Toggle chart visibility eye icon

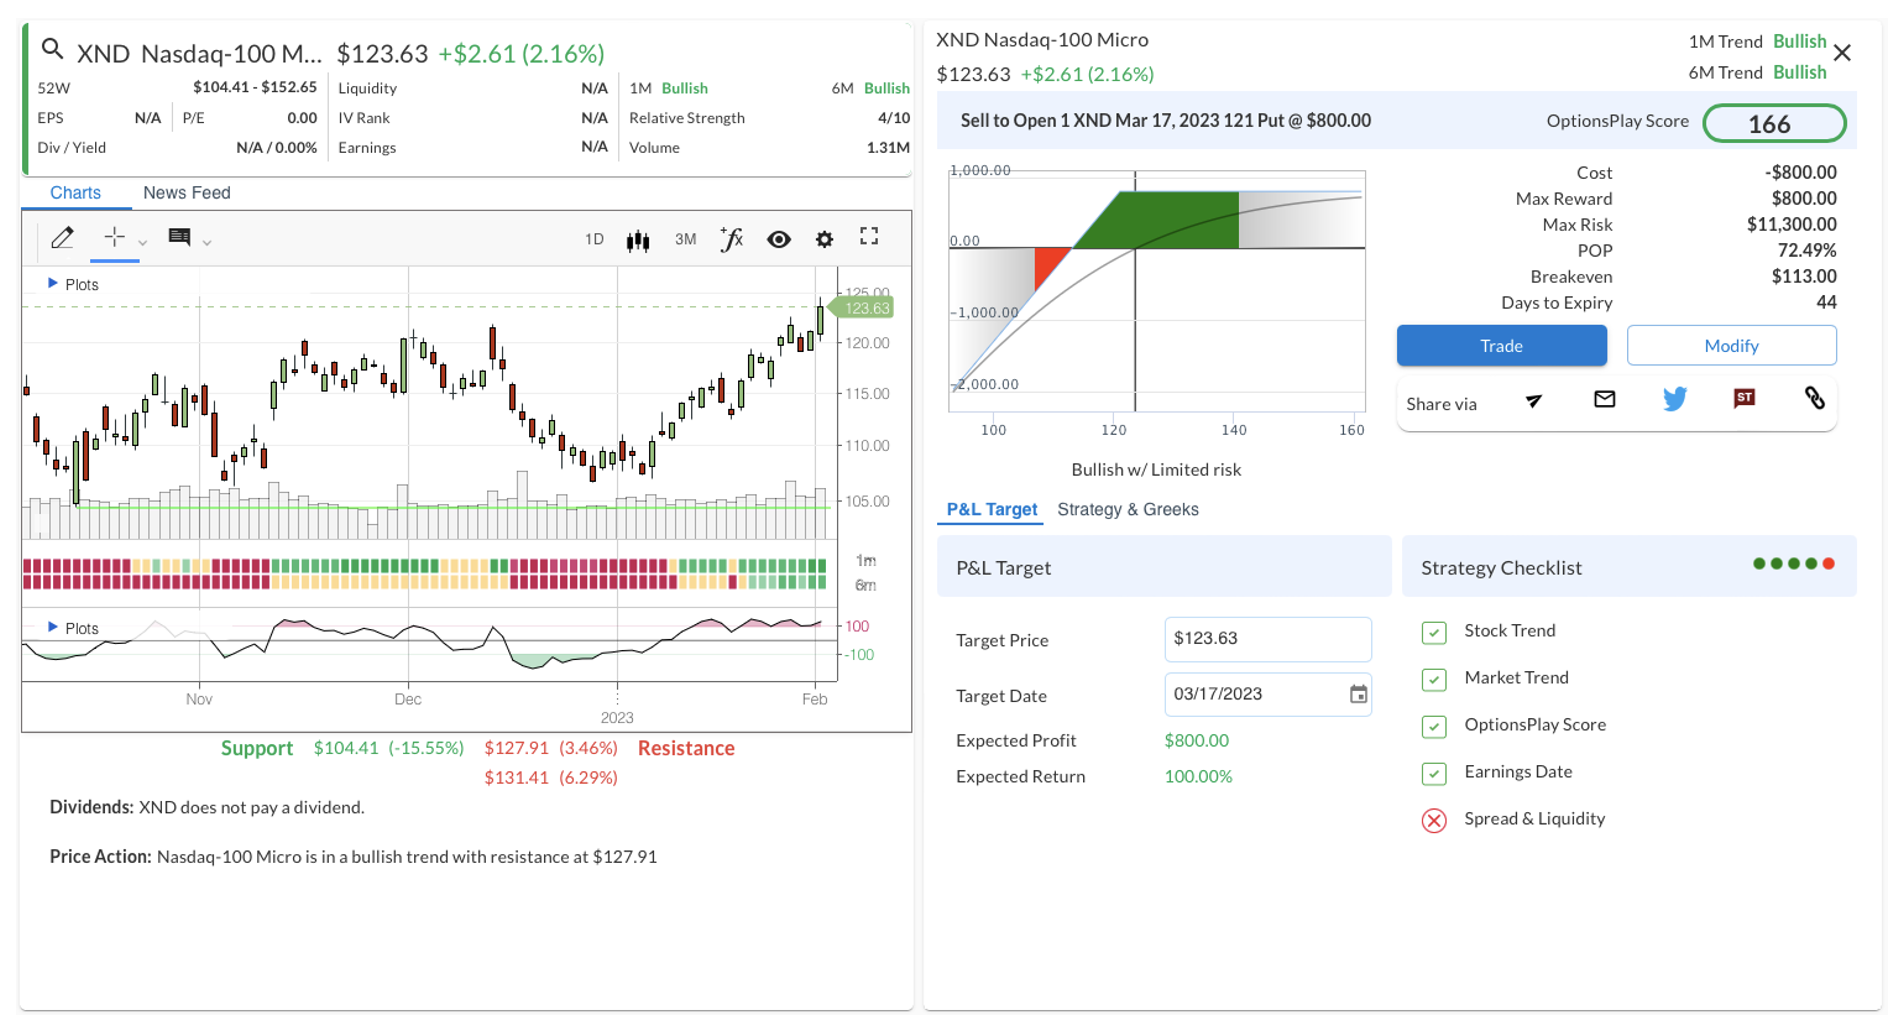click(779, 239)
